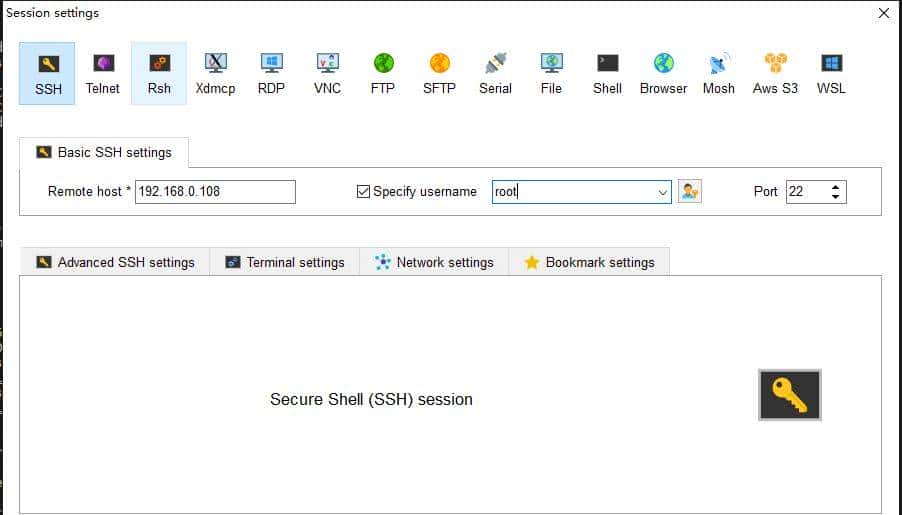Open the Network settings tab
Viewport: 902px width, 515px height.
point(434,262)
